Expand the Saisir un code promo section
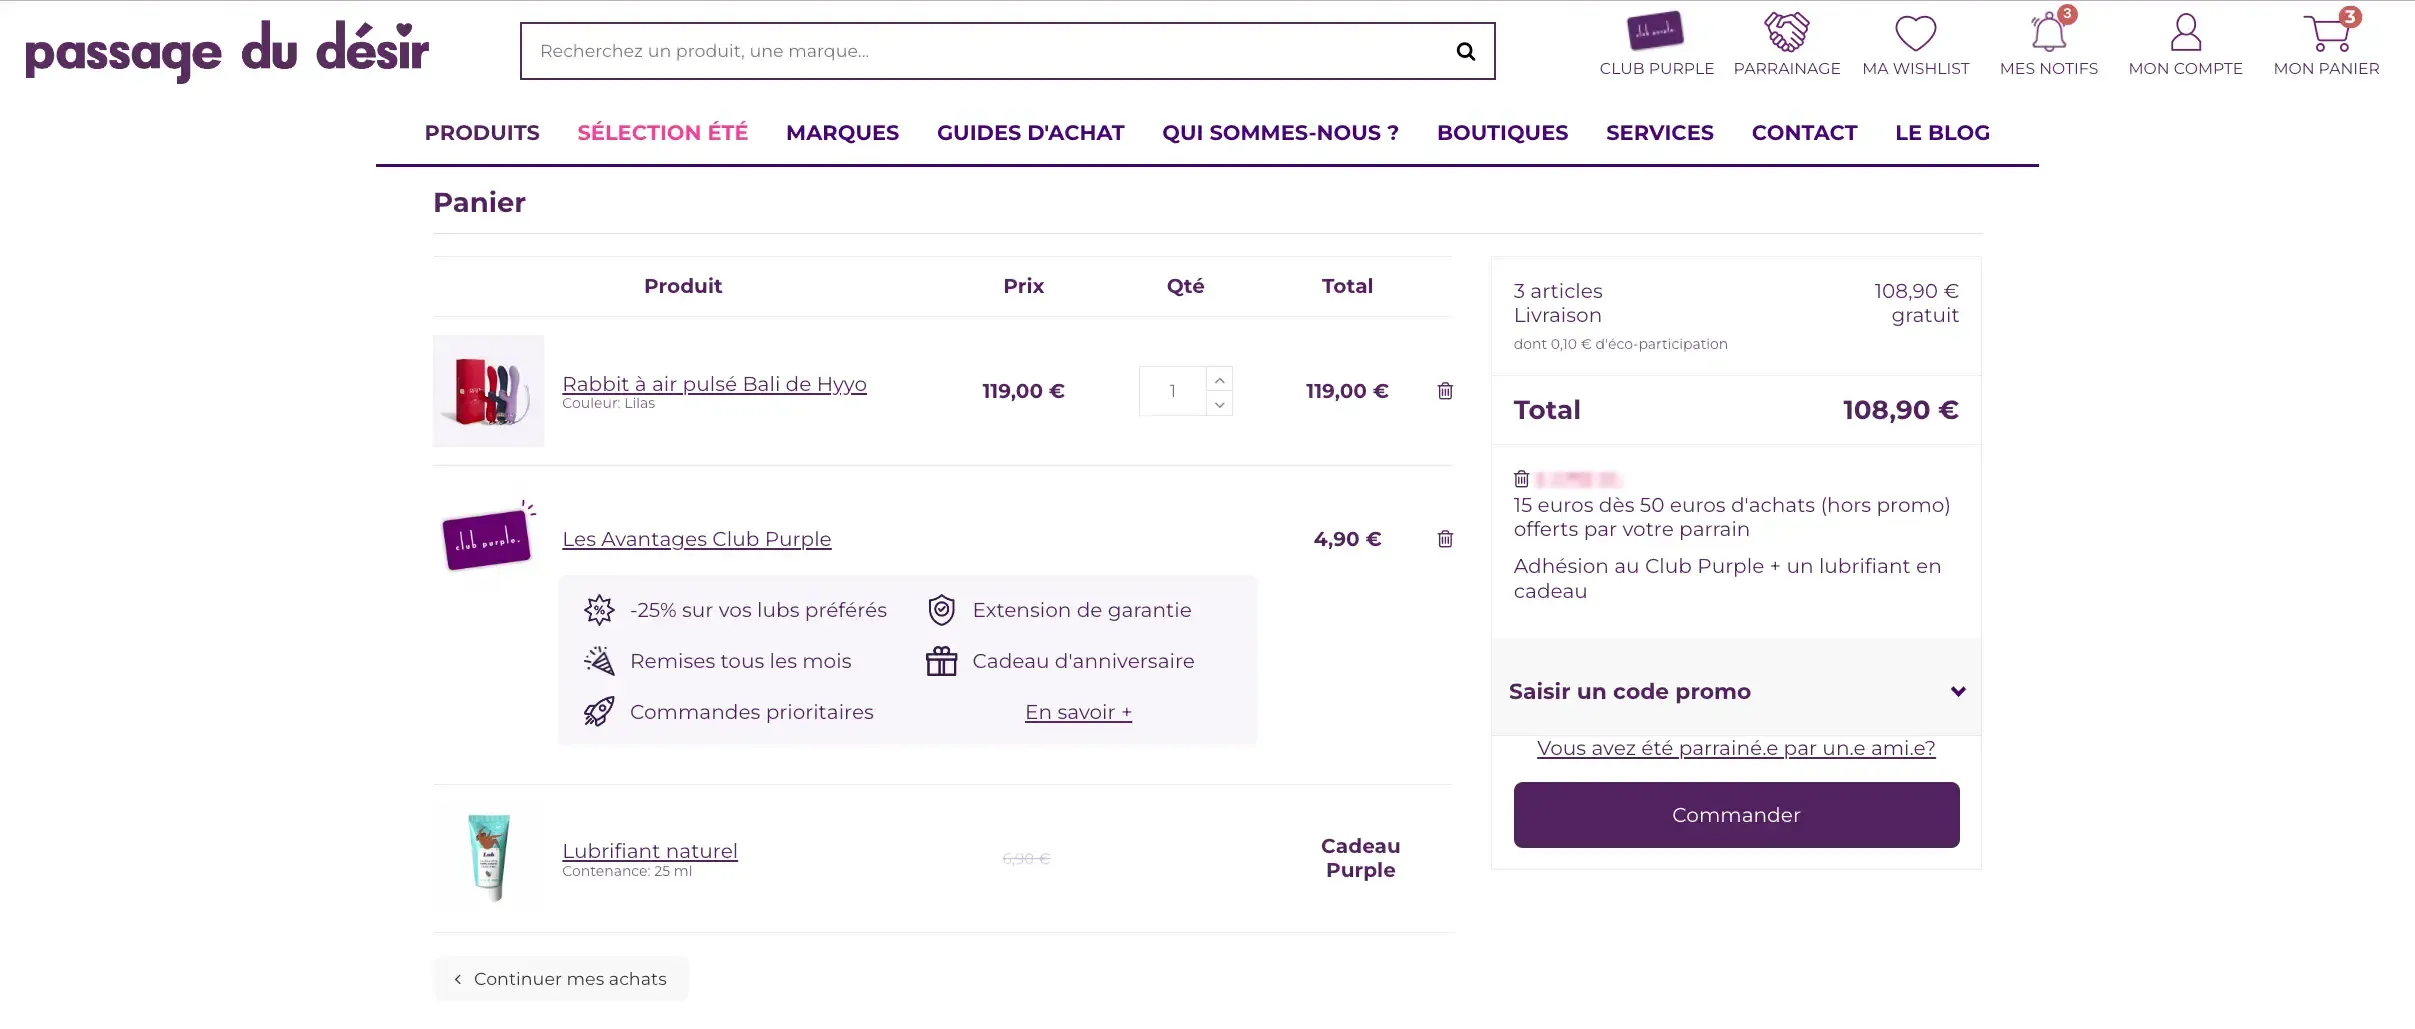This screenshot has width=2415, height=1029. (x=1736, y=691)
